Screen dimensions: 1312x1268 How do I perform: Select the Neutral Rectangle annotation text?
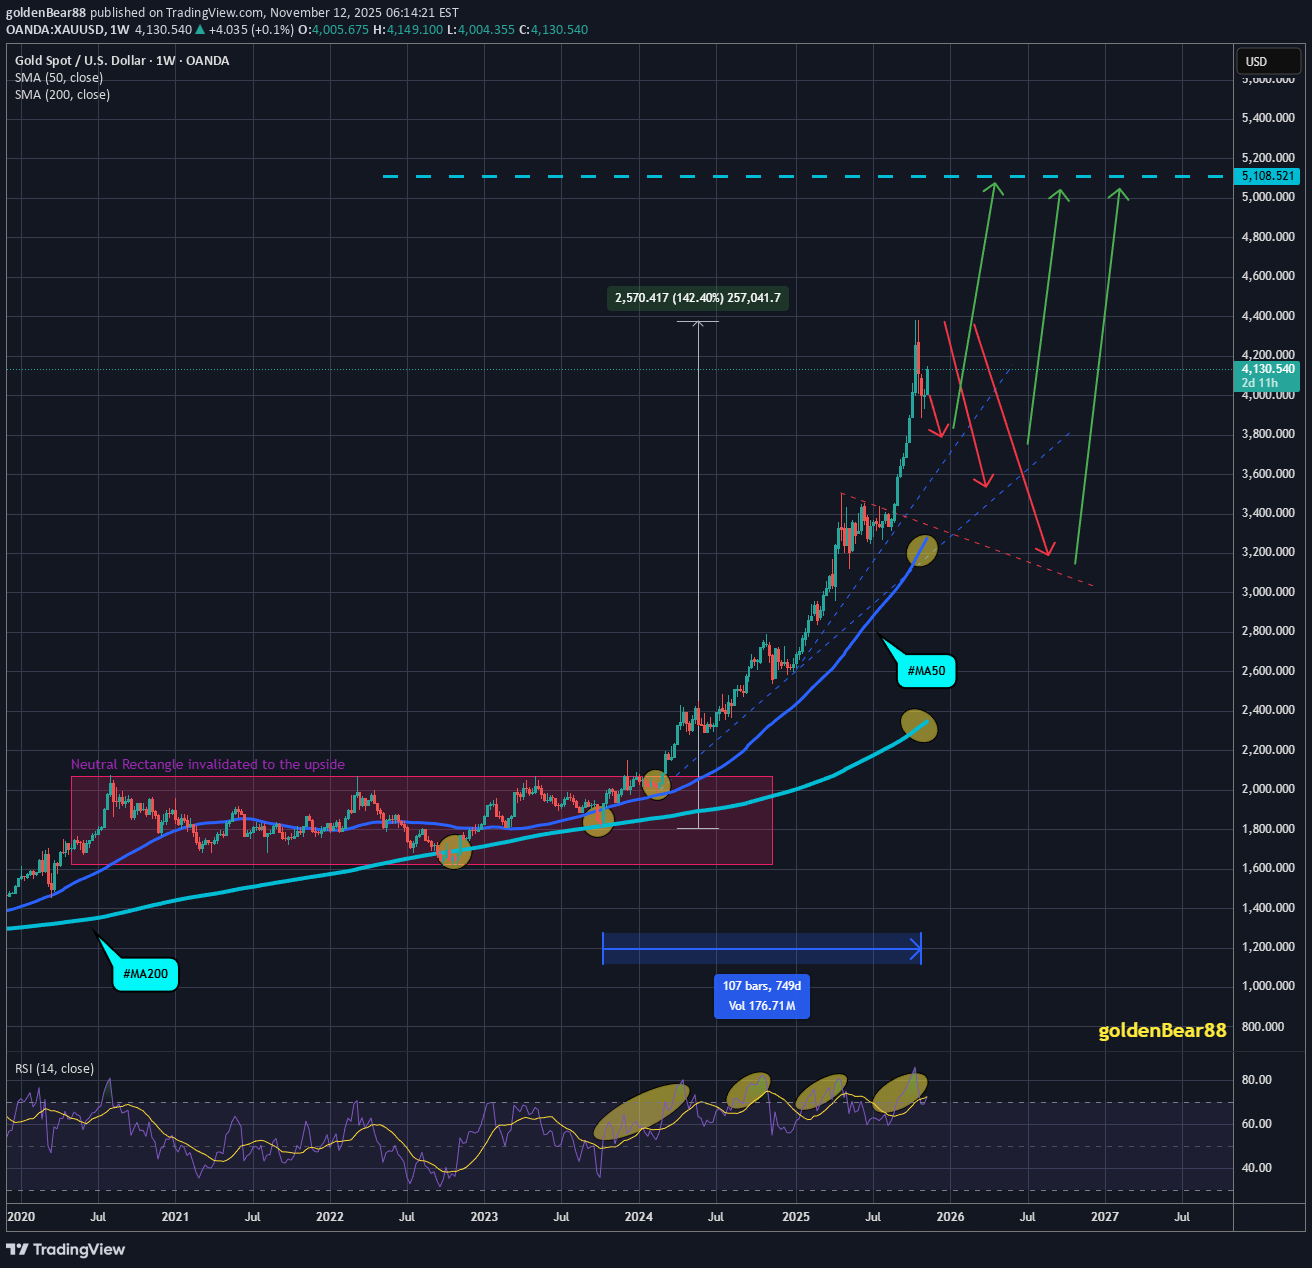tap(207, 764)
